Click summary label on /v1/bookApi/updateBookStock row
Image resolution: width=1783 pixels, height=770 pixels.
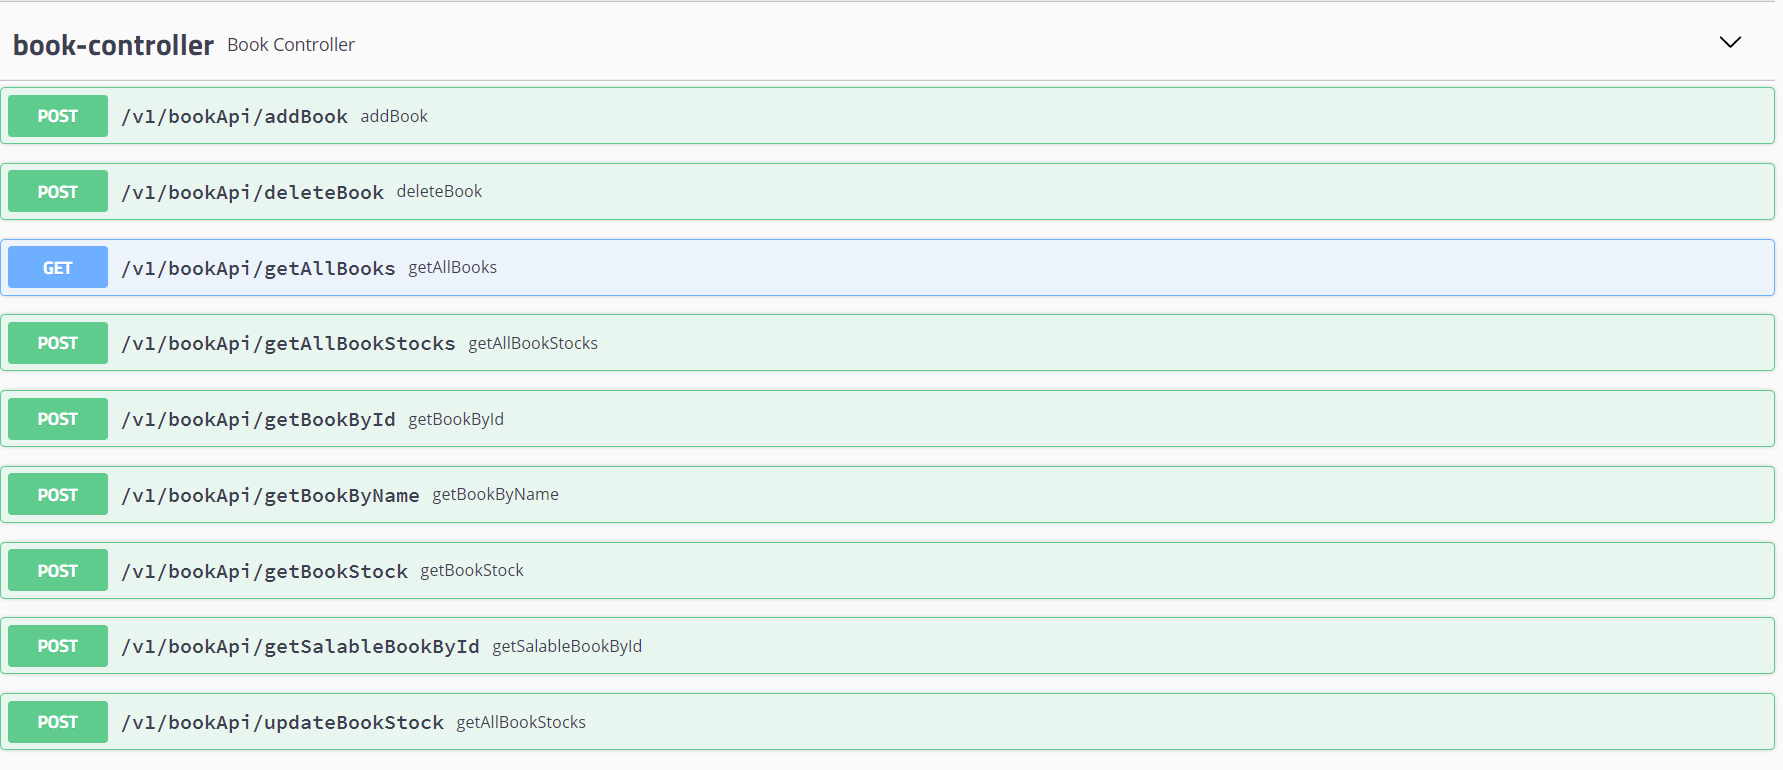click(x=521, y=722)
